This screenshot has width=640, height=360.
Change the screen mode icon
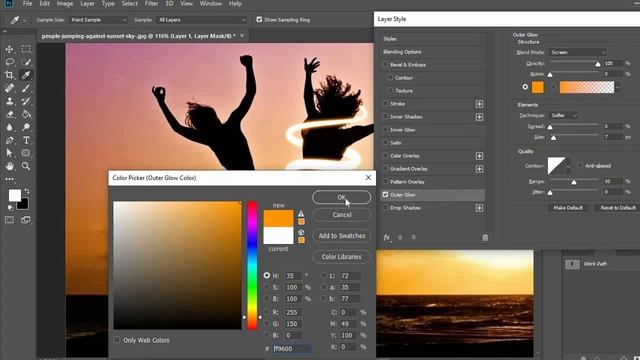click(x=26, y=220)
